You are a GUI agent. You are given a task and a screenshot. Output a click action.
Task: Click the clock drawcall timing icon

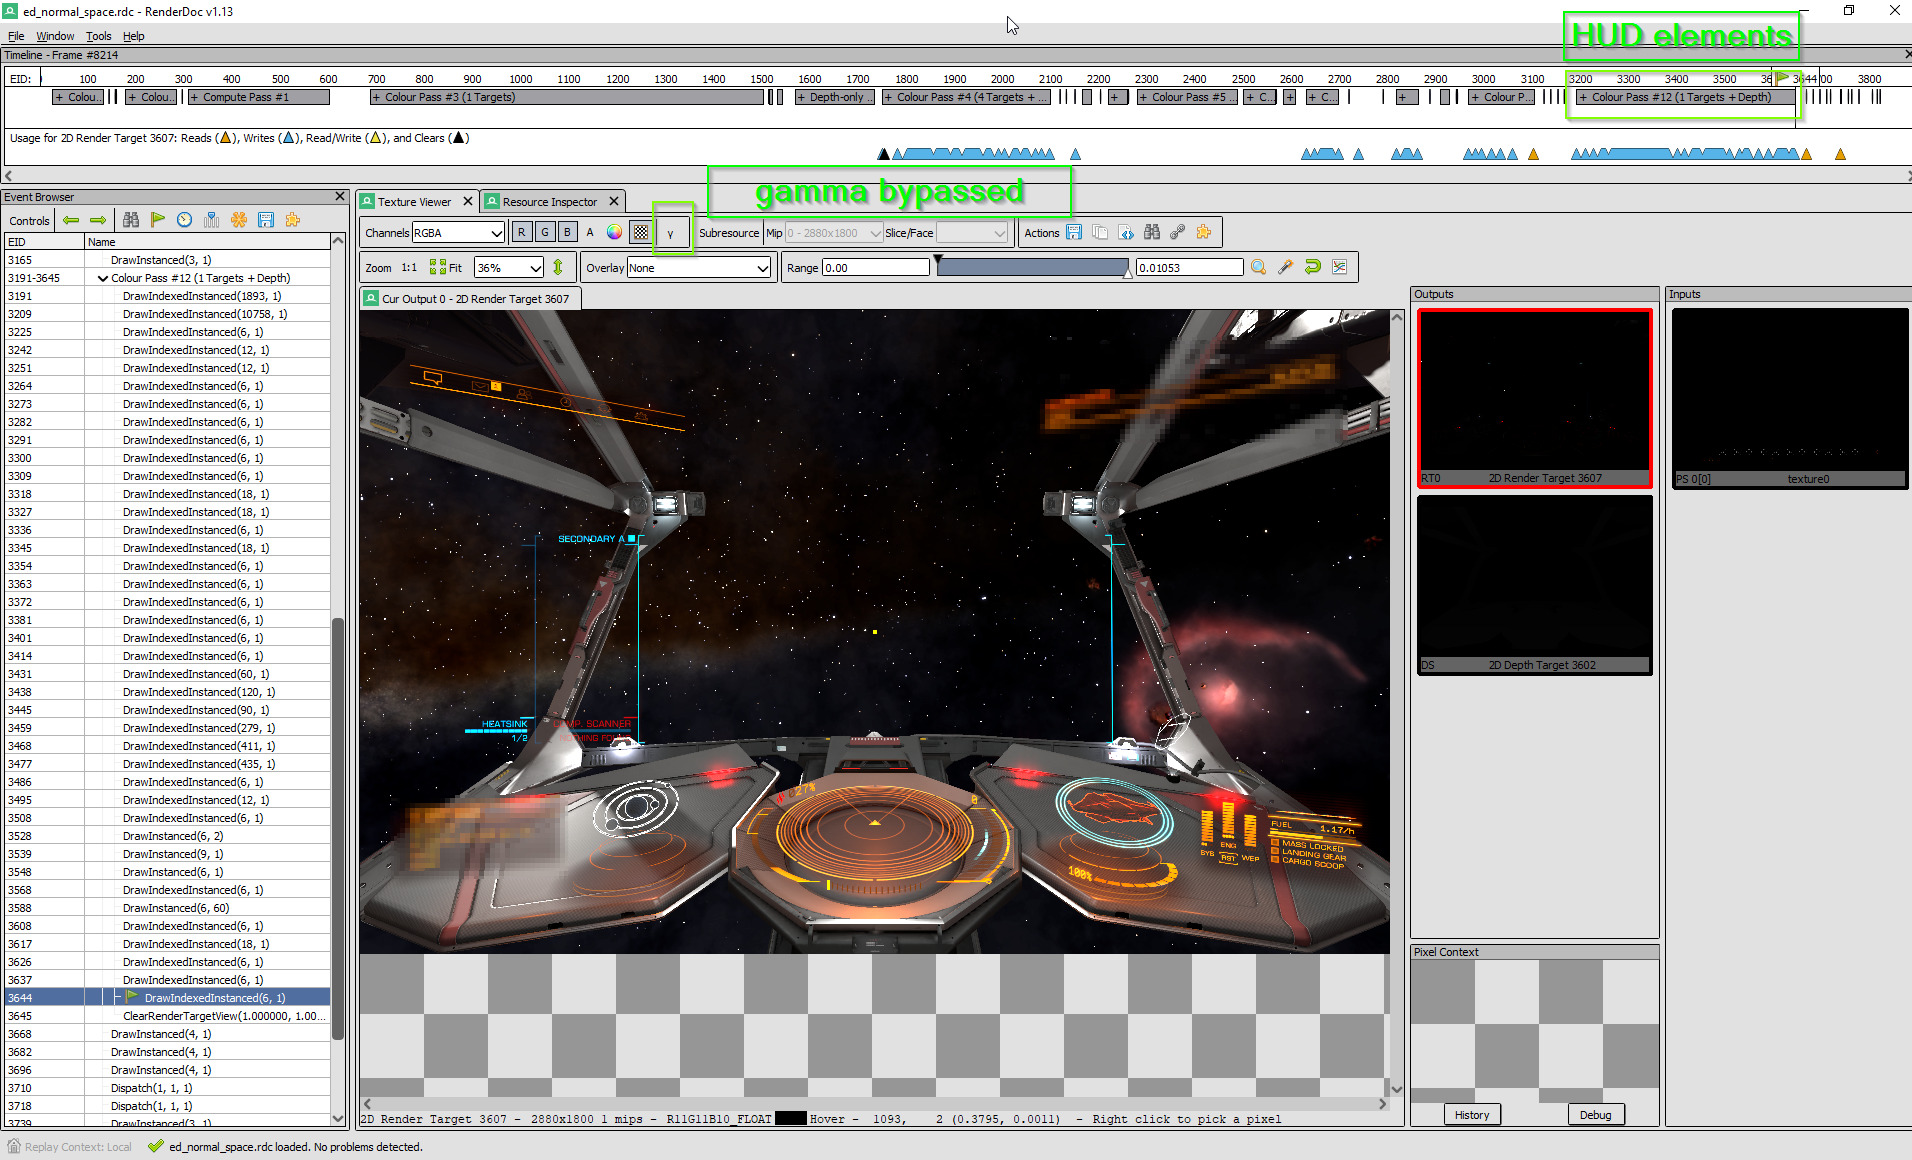[x=185, y=220]
